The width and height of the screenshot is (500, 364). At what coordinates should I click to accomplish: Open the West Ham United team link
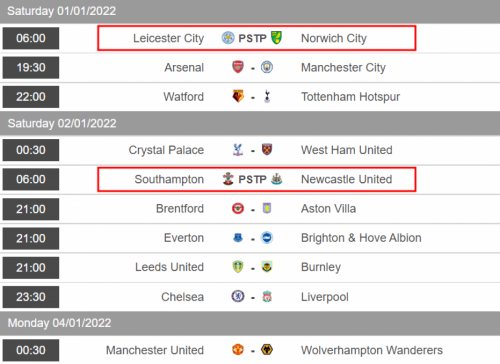pos(347,150)
